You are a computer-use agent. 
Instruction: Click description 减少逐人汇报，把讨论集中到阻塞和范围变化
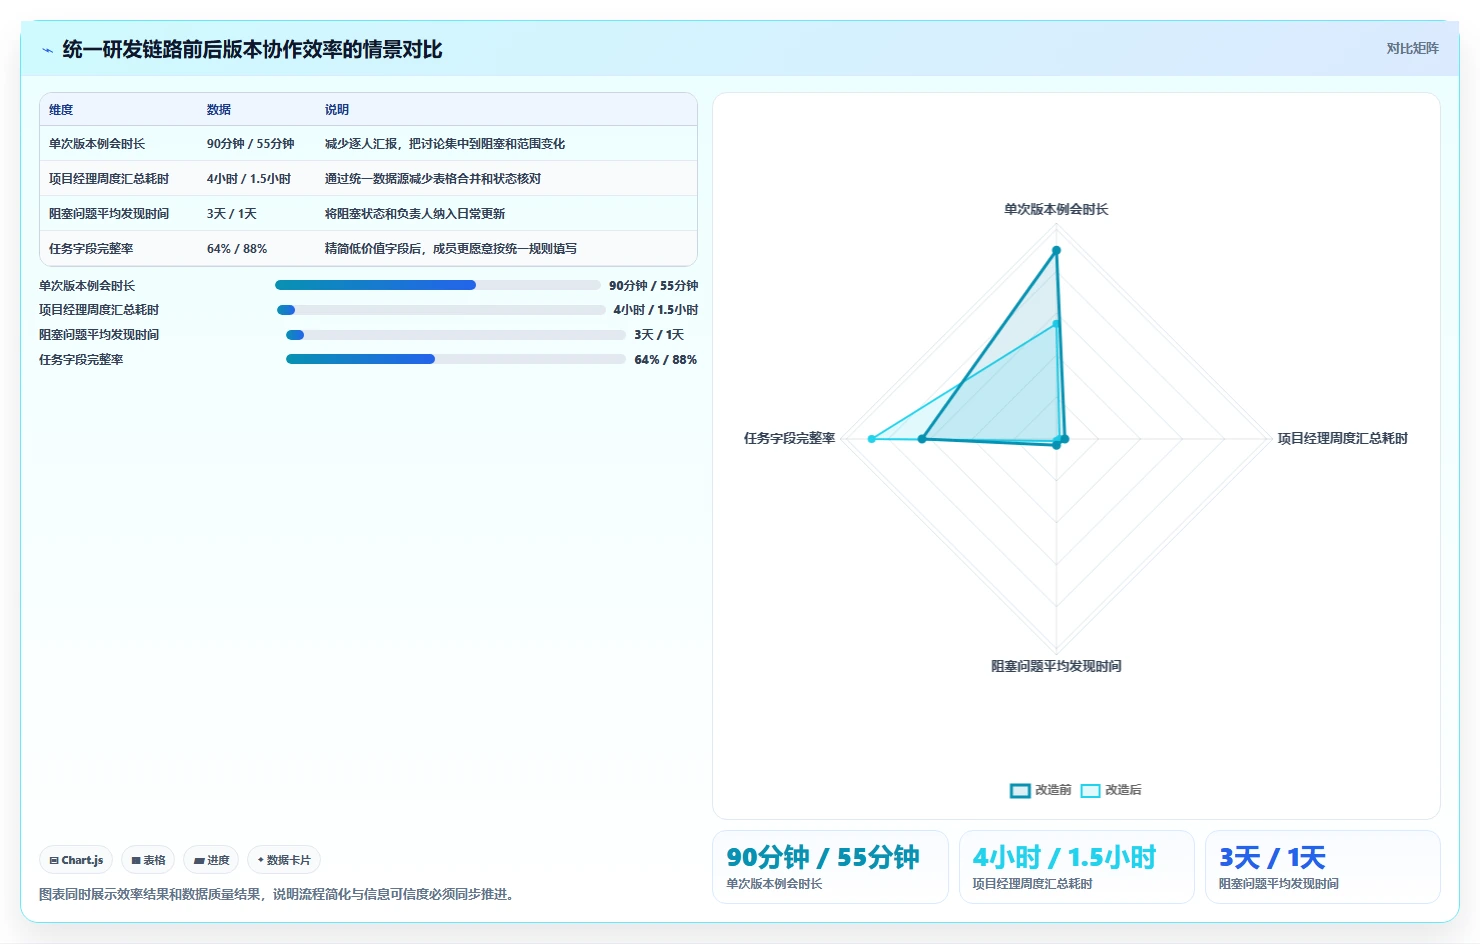(445, 144)
